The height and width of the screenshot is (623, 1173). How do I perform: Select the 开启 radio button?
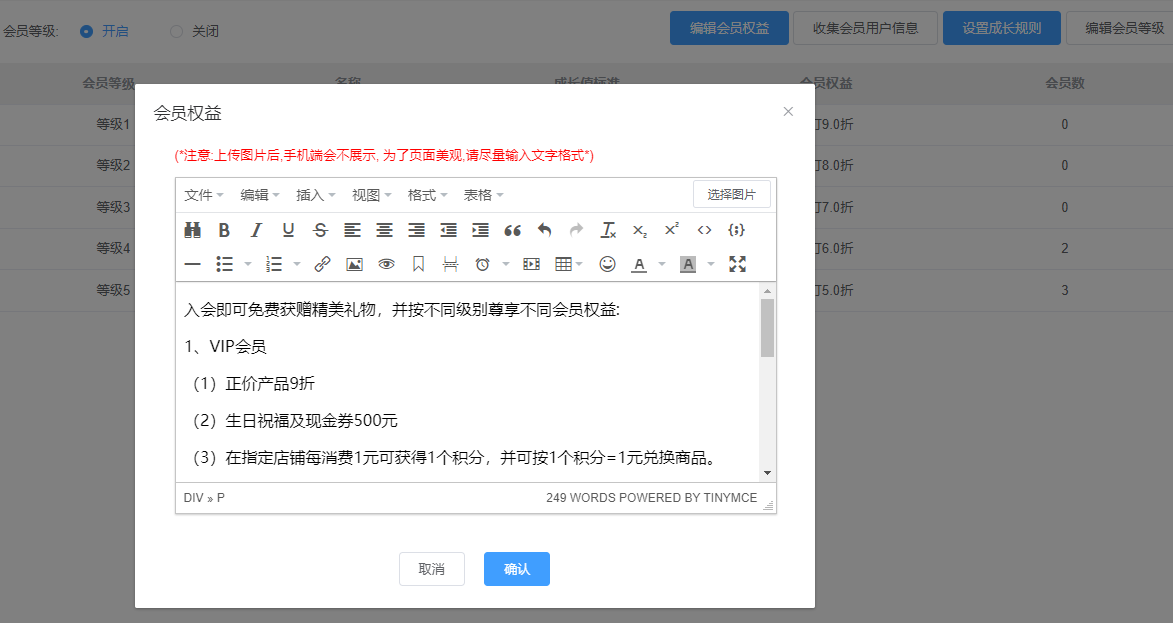[87, 31]
